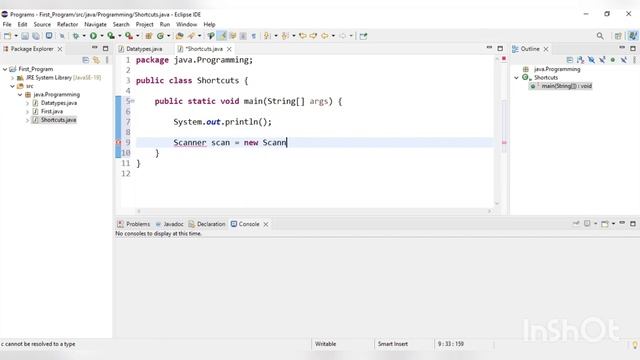Click the Save toolbar icon
Screen dimensions: 640x360
pos(25,36)
